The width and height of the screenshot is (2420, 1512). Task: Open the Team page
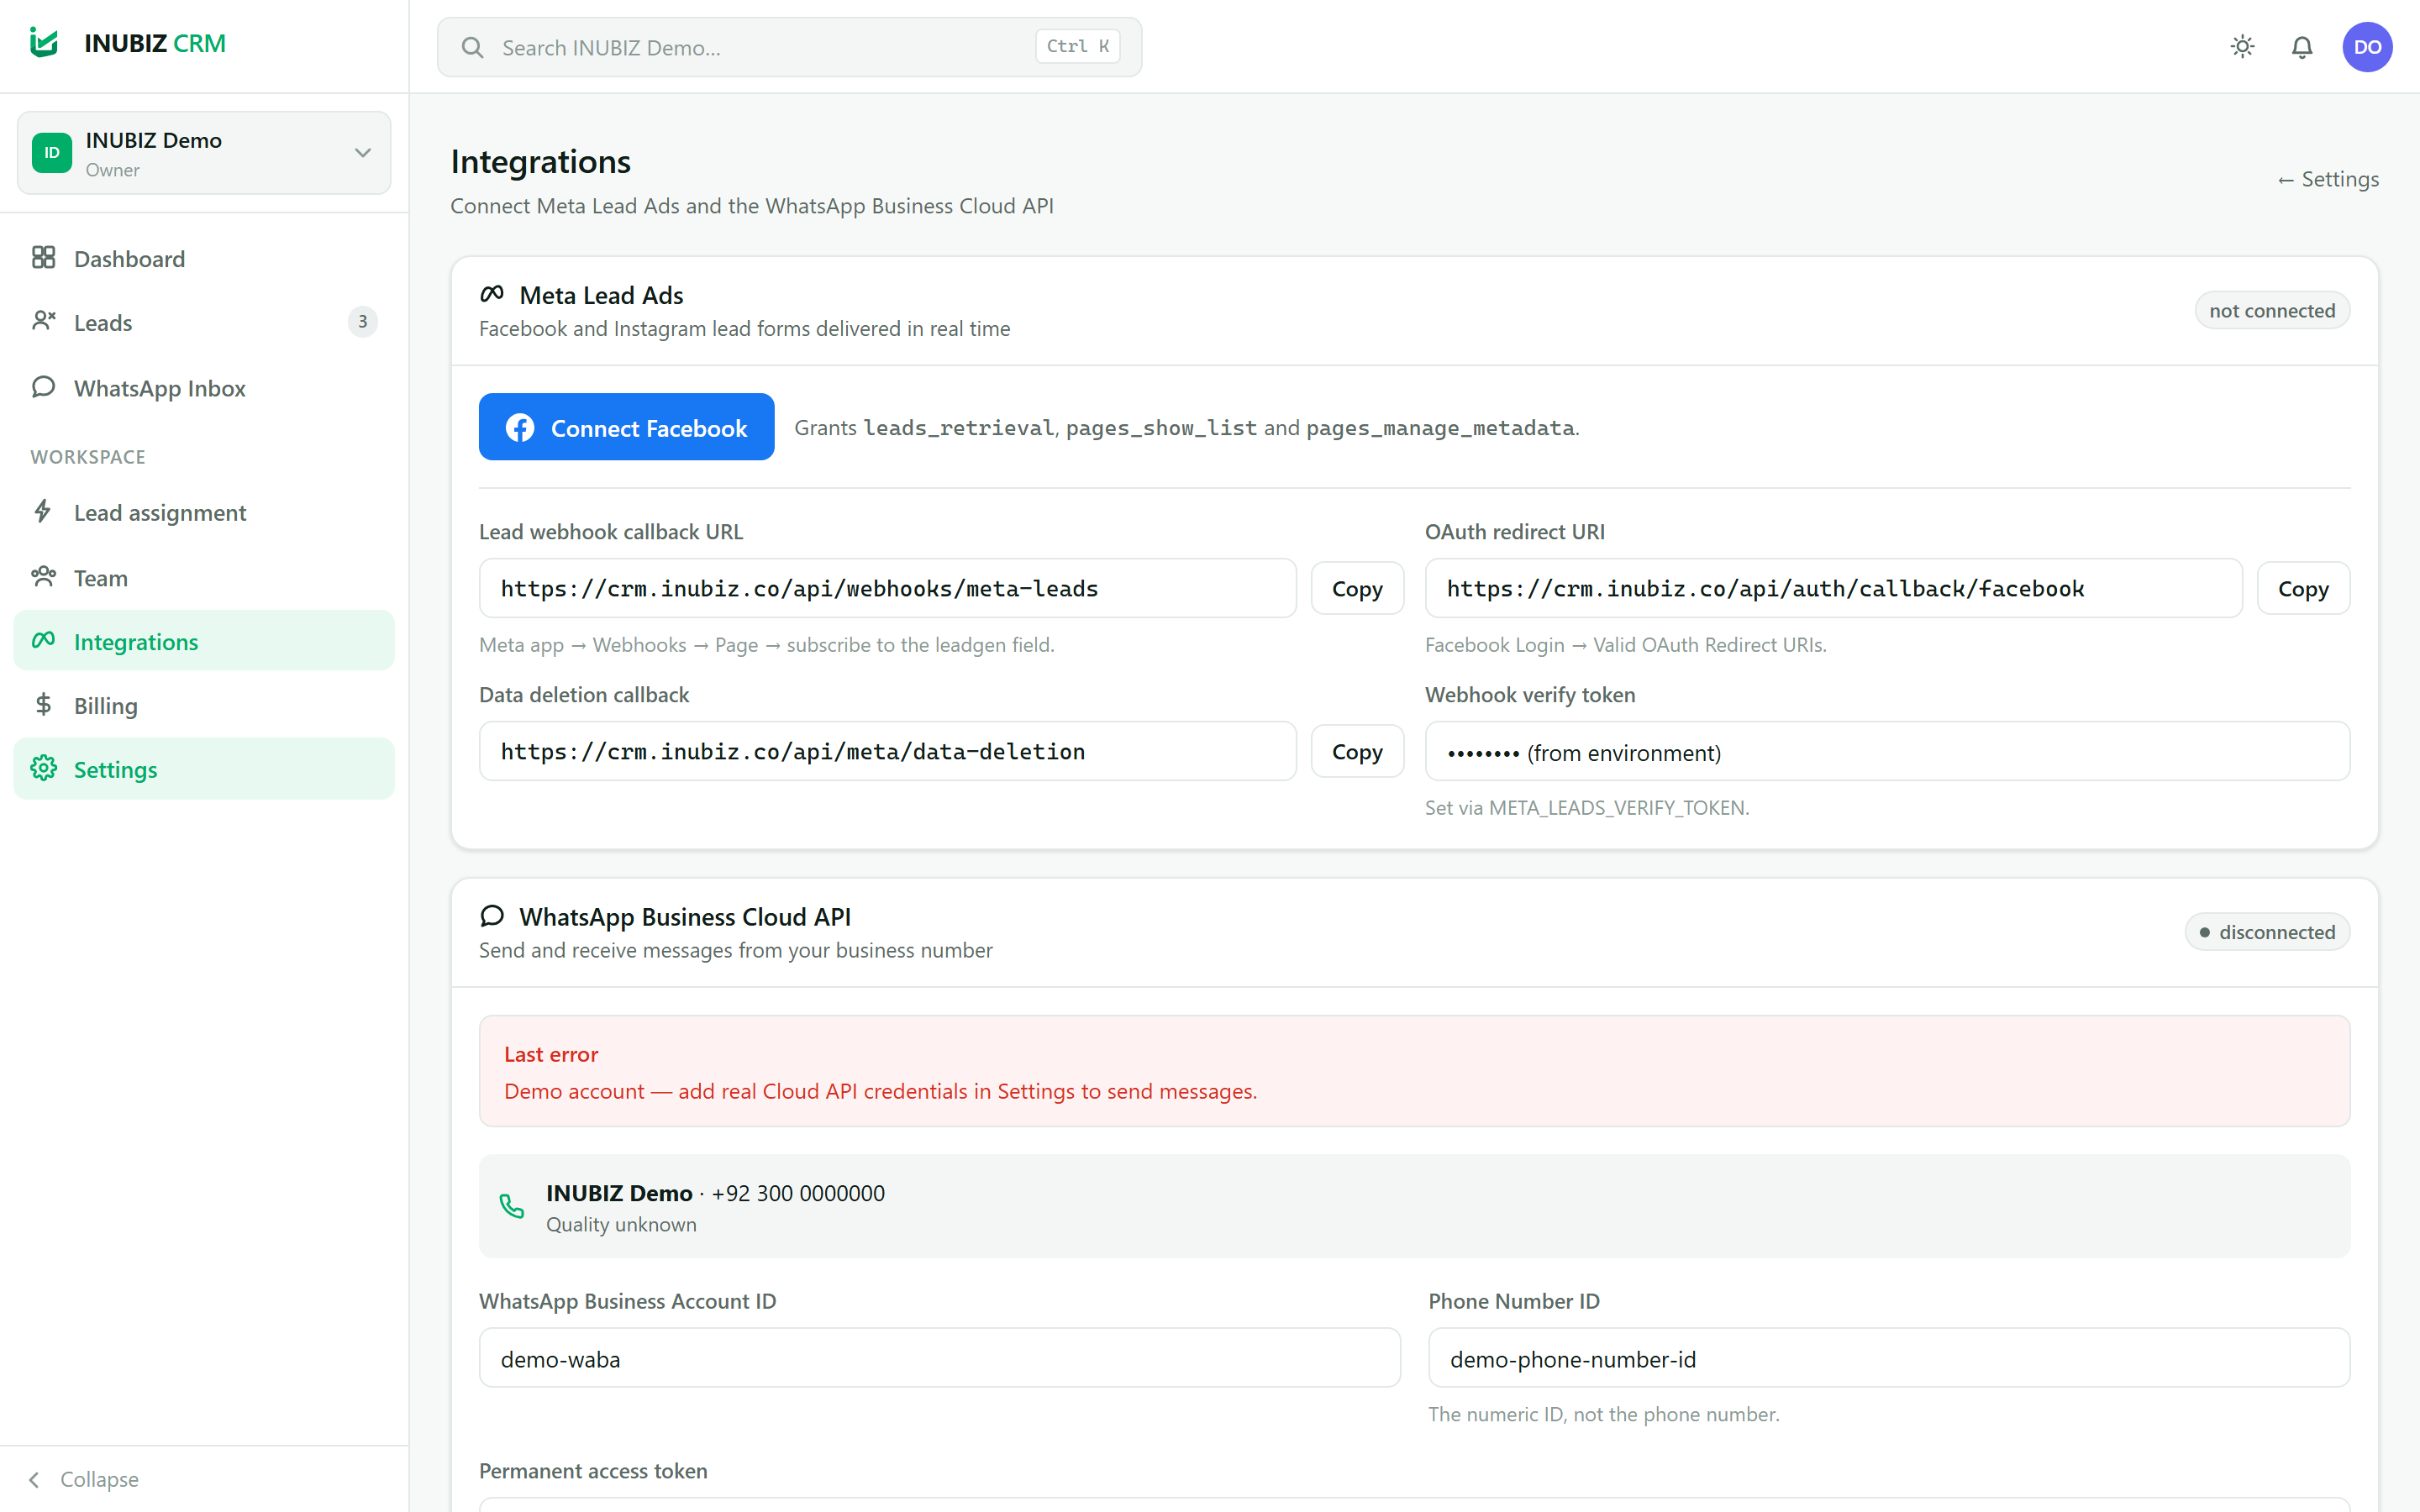click(x=204, y=578)
